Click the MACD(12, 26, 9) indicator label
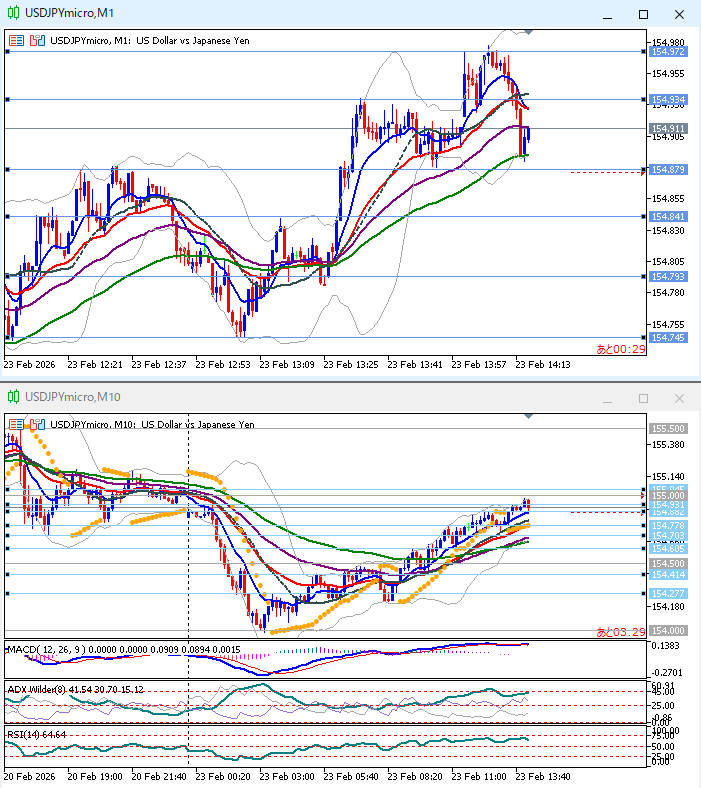The height and width of the screenshot is (788, 701). (40, 650)
